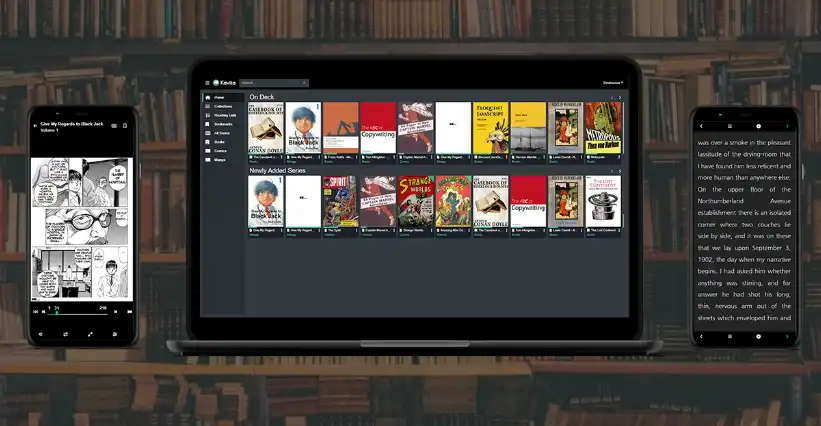Advance On Deck carousel with right chevron
The image size is (821, 426).
tap(620, 98)
